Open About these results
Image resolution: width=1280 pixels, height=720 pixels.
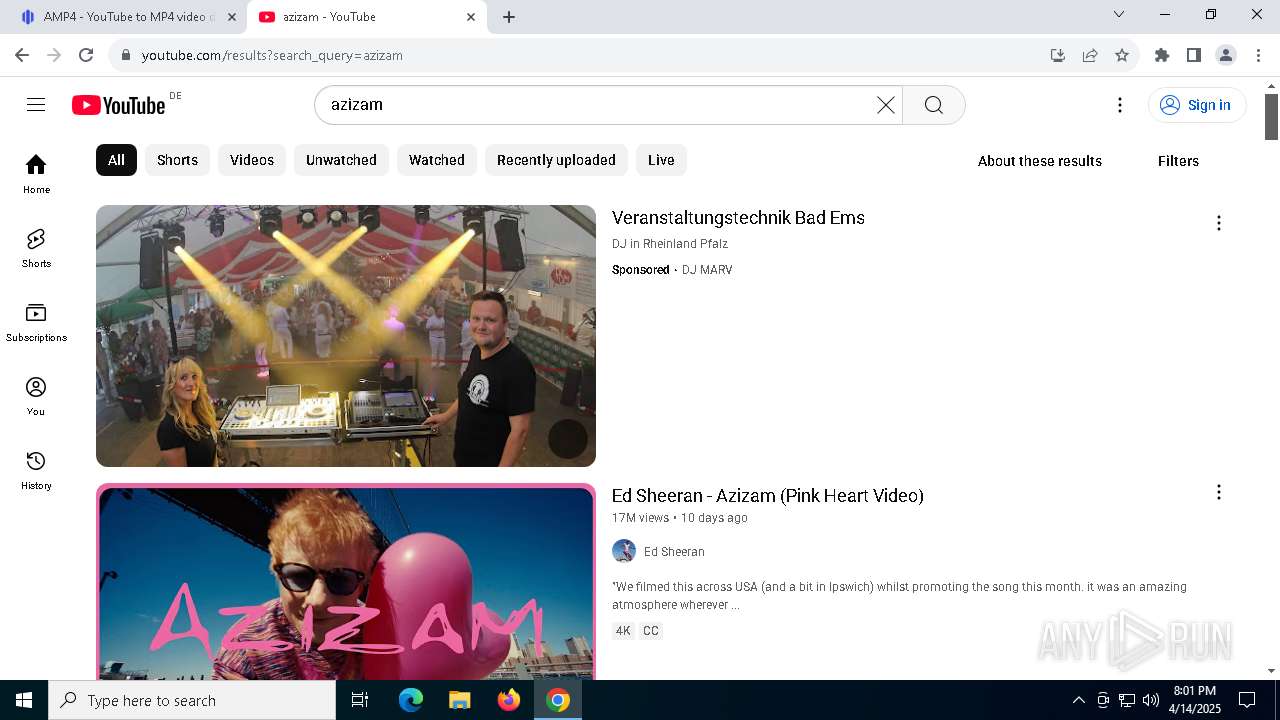tap(1040, 161)
